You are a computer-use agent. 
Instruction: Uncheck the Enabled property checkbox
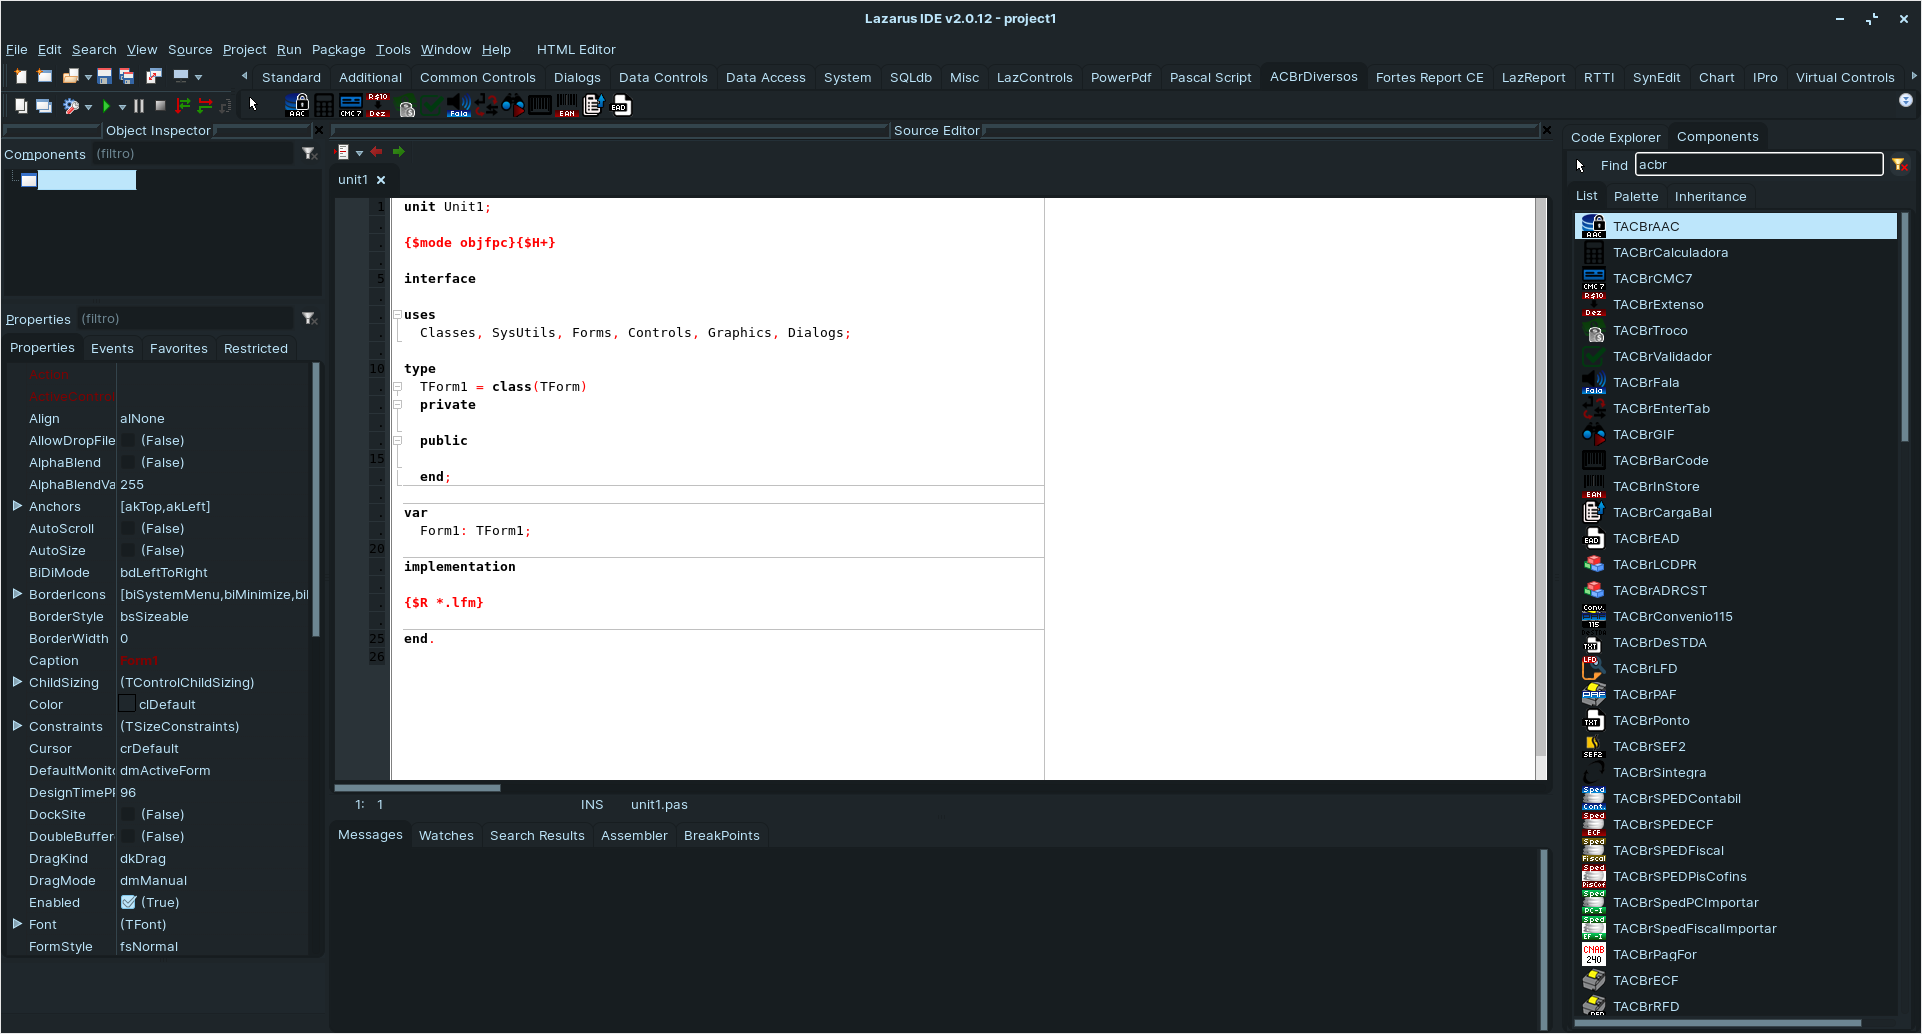(128, 902)
